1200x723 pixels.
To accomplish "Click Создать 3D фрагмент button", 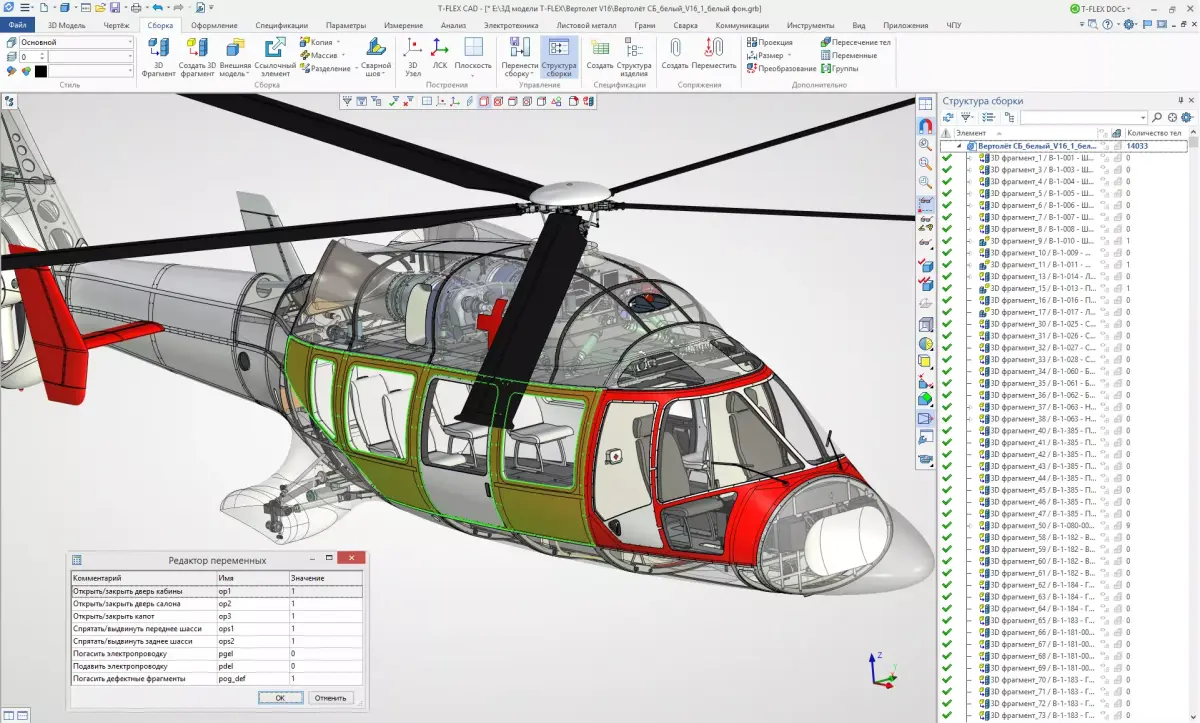I will click(197, 56).
